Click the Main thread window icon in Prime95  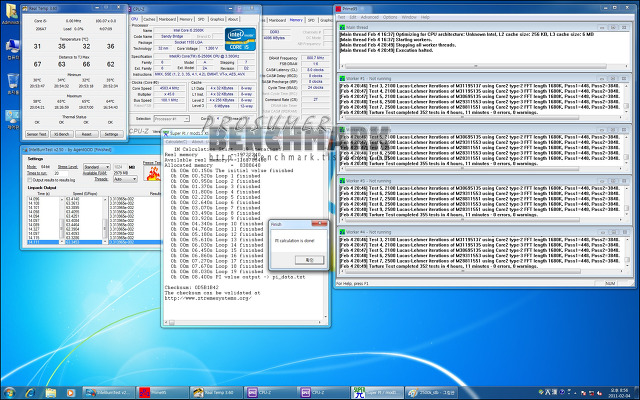tap(342, 27)
